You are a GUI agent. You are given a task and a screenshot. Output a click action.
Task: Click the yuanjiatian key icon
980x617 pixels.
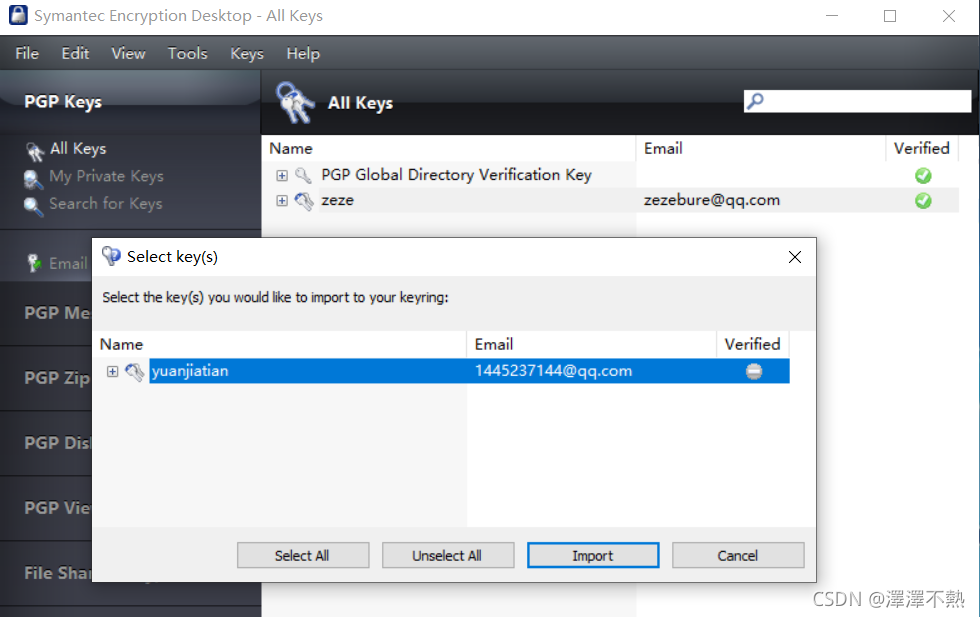tap(134, 371)
